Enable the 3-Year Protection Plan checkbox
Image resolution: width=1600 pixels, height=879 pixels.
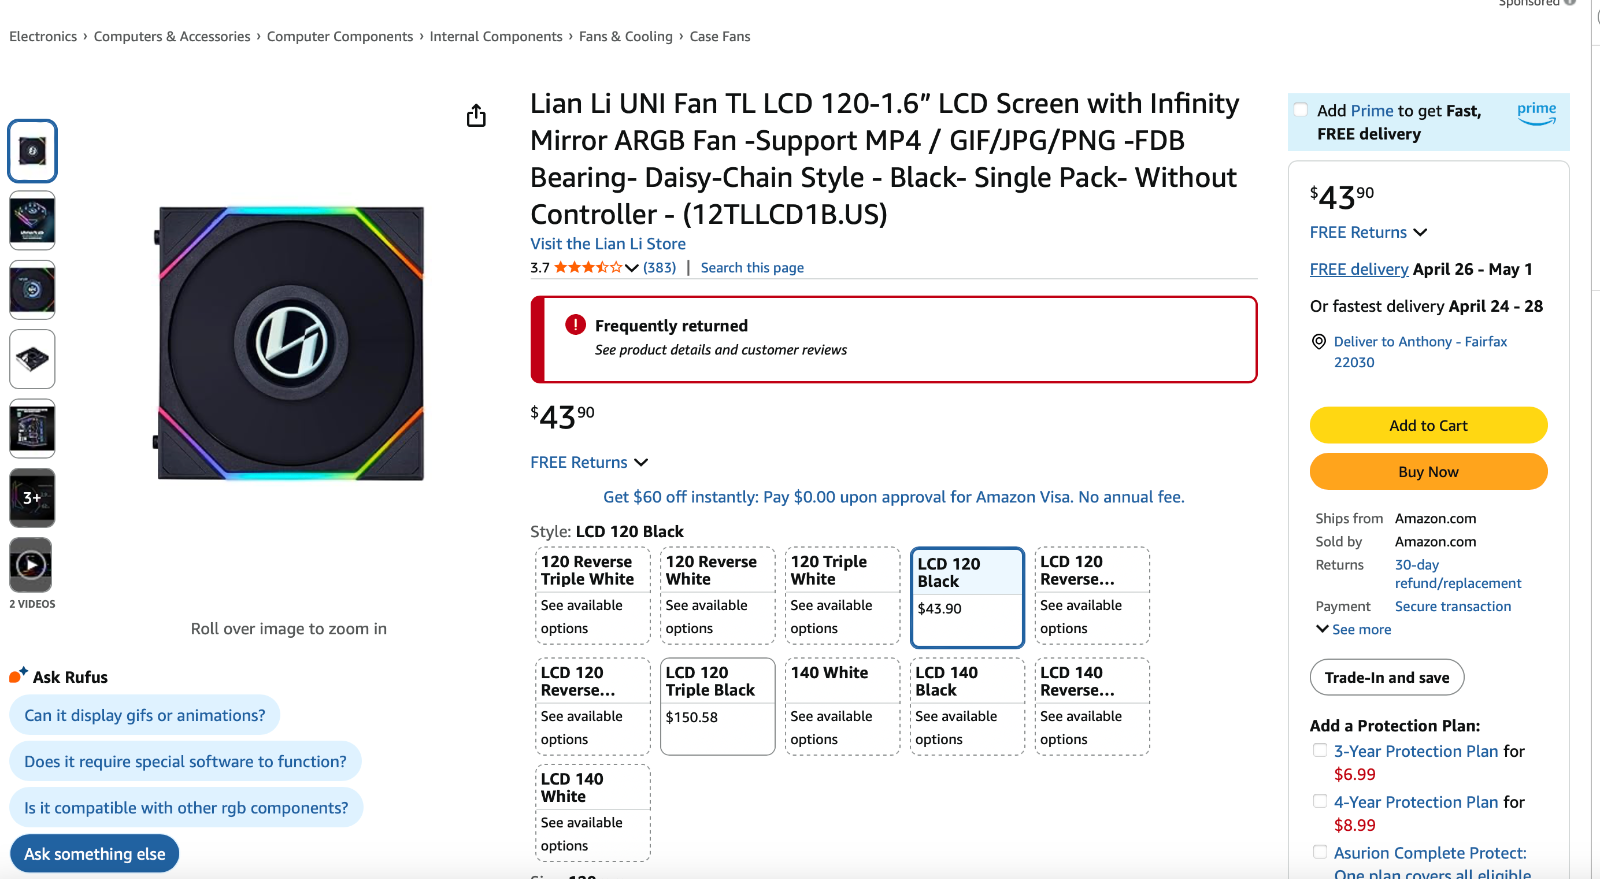pos(1320,750)
